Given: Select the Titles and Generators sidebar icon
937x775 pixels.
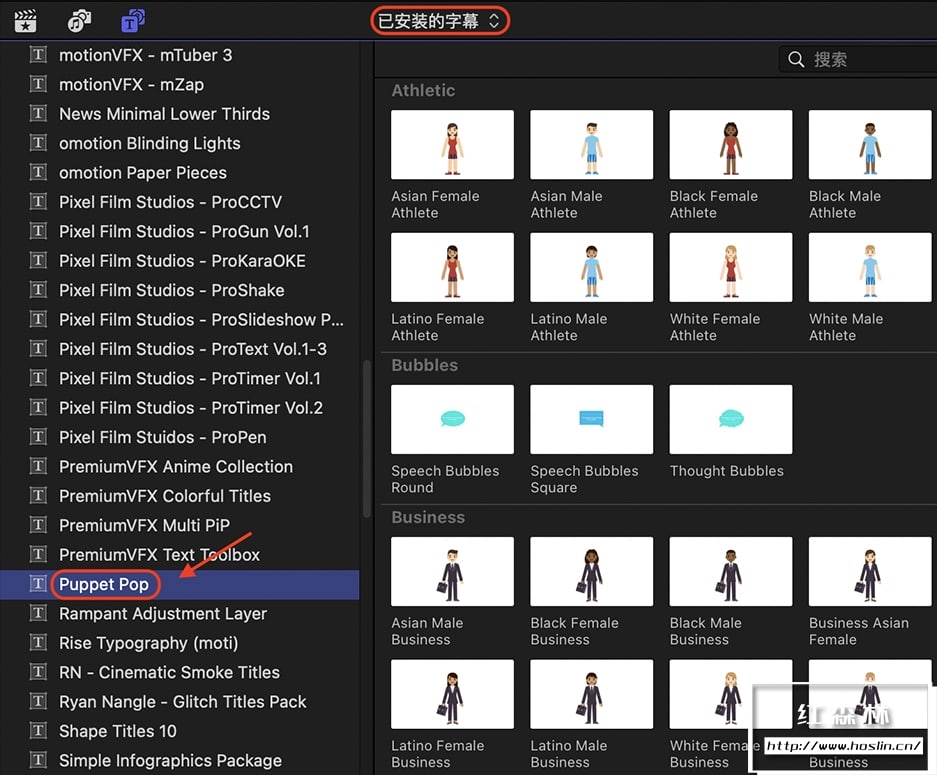Looking at the screenshot, I should pyautogui.click(x=132, y=20).
